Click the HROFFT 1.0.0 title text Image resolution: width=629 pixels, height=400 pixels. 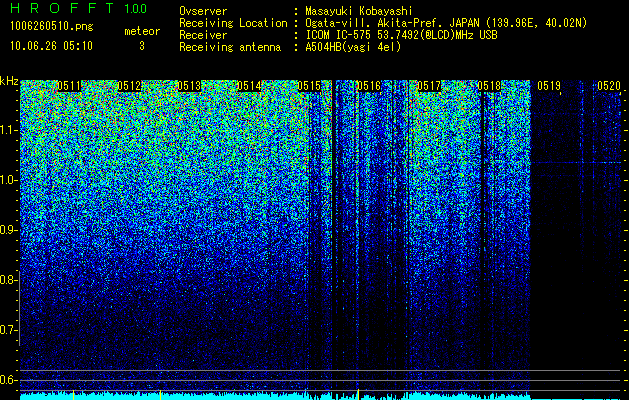pos(79,8)
